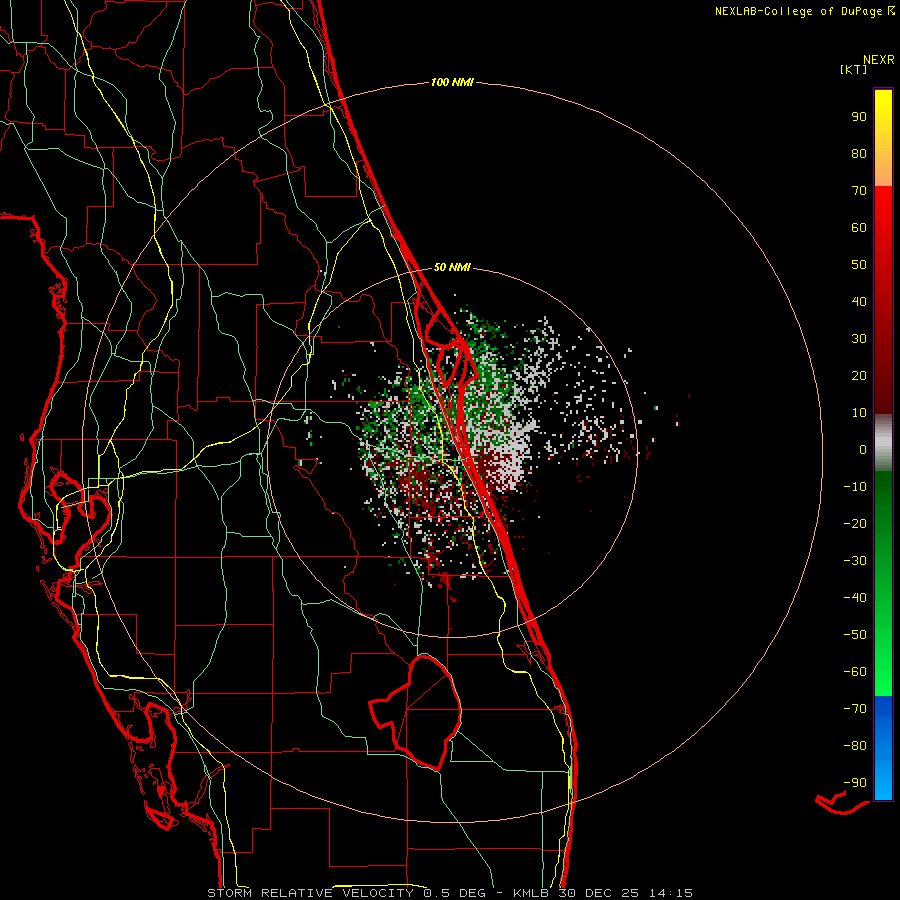This screenshot has height=900, width=900.
Task: Click the -20 value on velocity scale
Action: tap(855, 523)
